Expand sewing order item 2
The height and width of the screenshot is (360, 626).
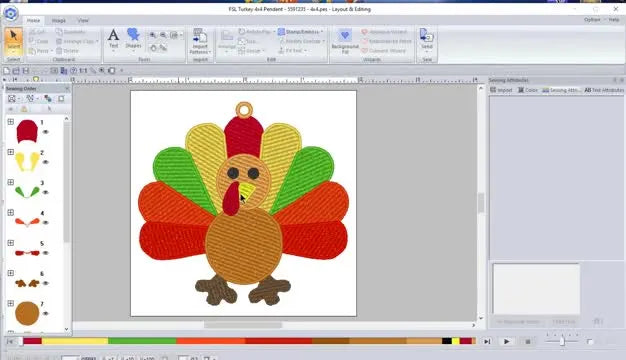(11, 152)
